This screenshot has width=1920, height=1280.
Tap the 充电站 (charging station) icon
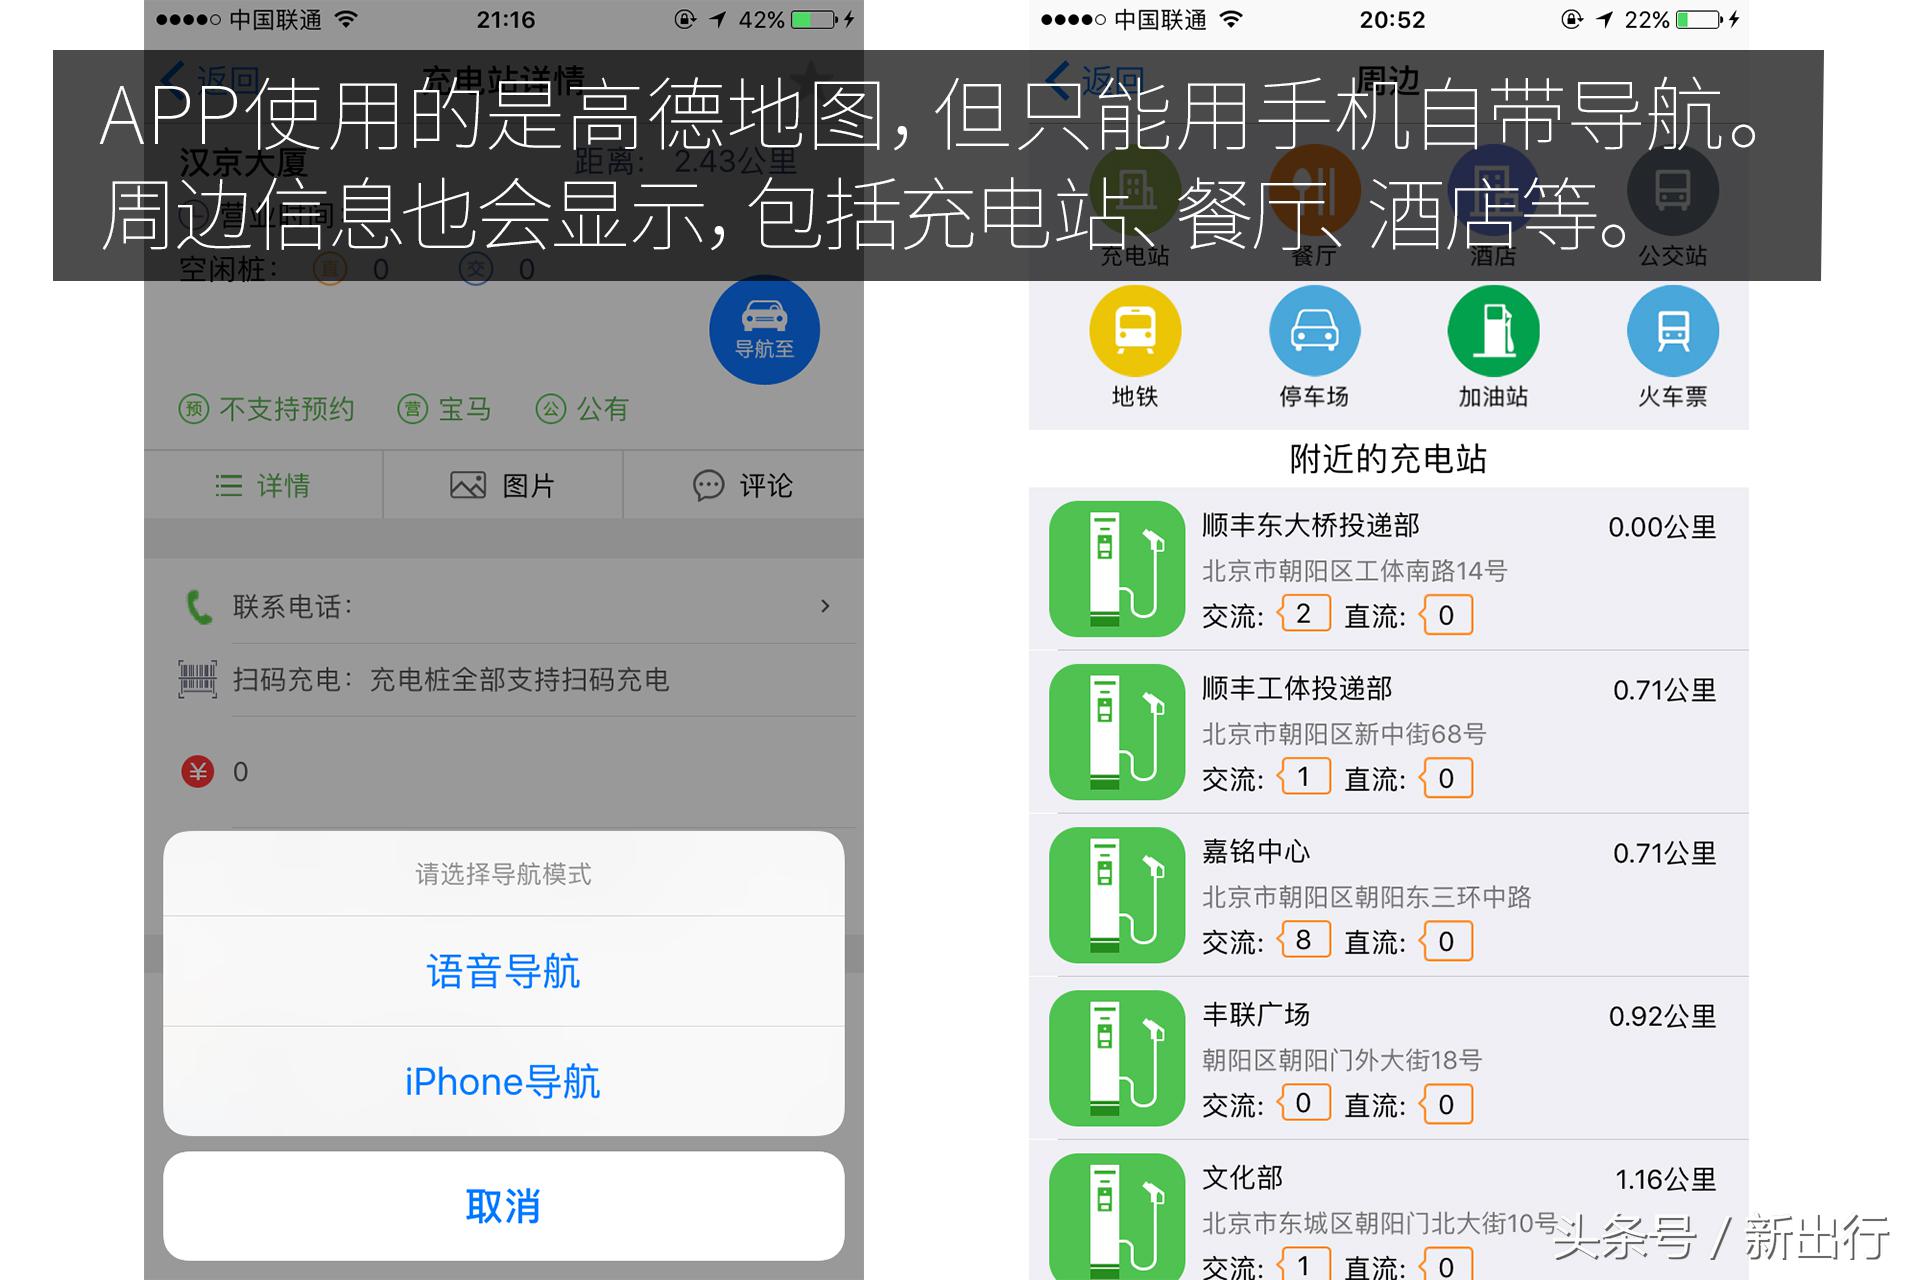[x=1136, y=190]
